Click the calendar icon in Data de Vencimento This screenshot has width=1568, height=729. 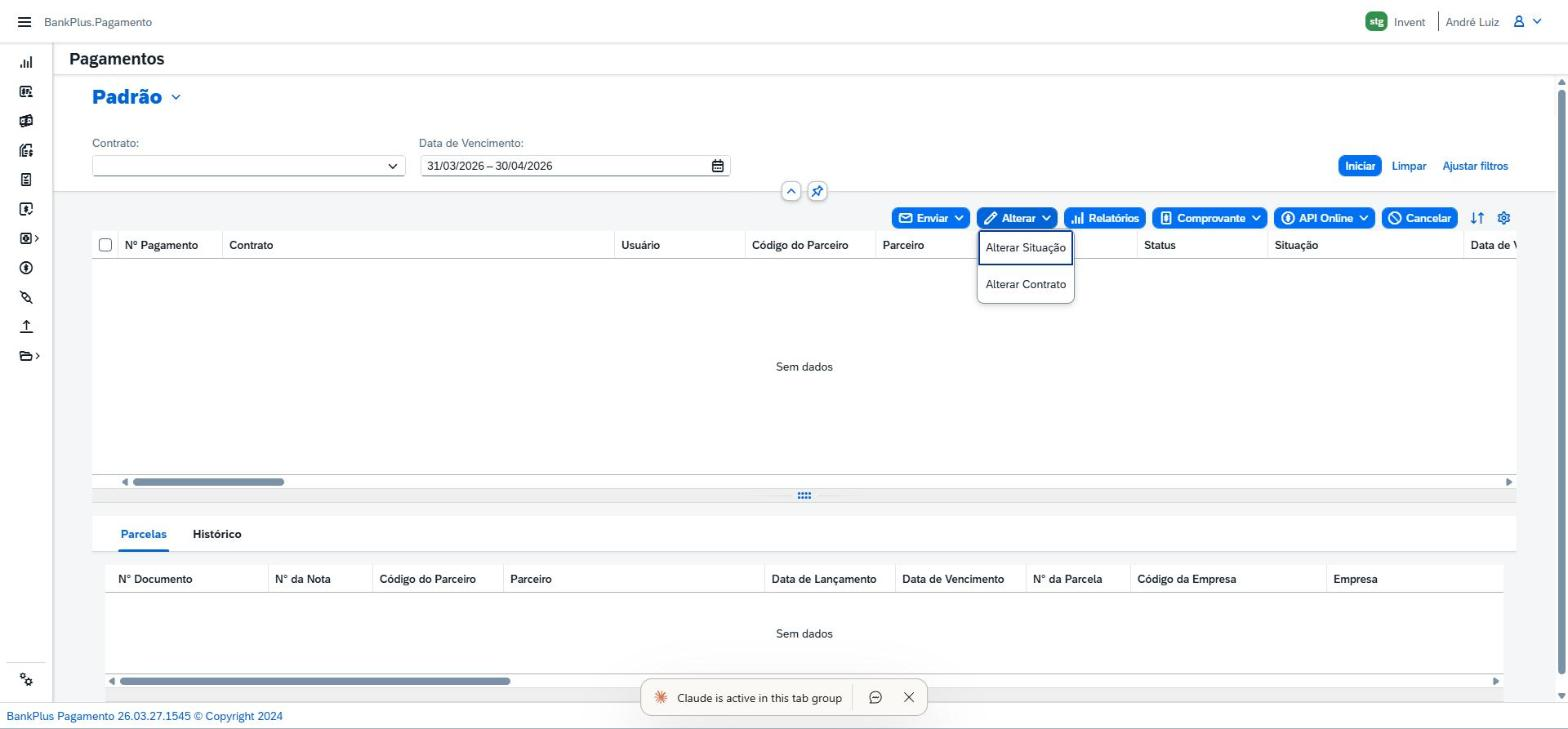717,166
